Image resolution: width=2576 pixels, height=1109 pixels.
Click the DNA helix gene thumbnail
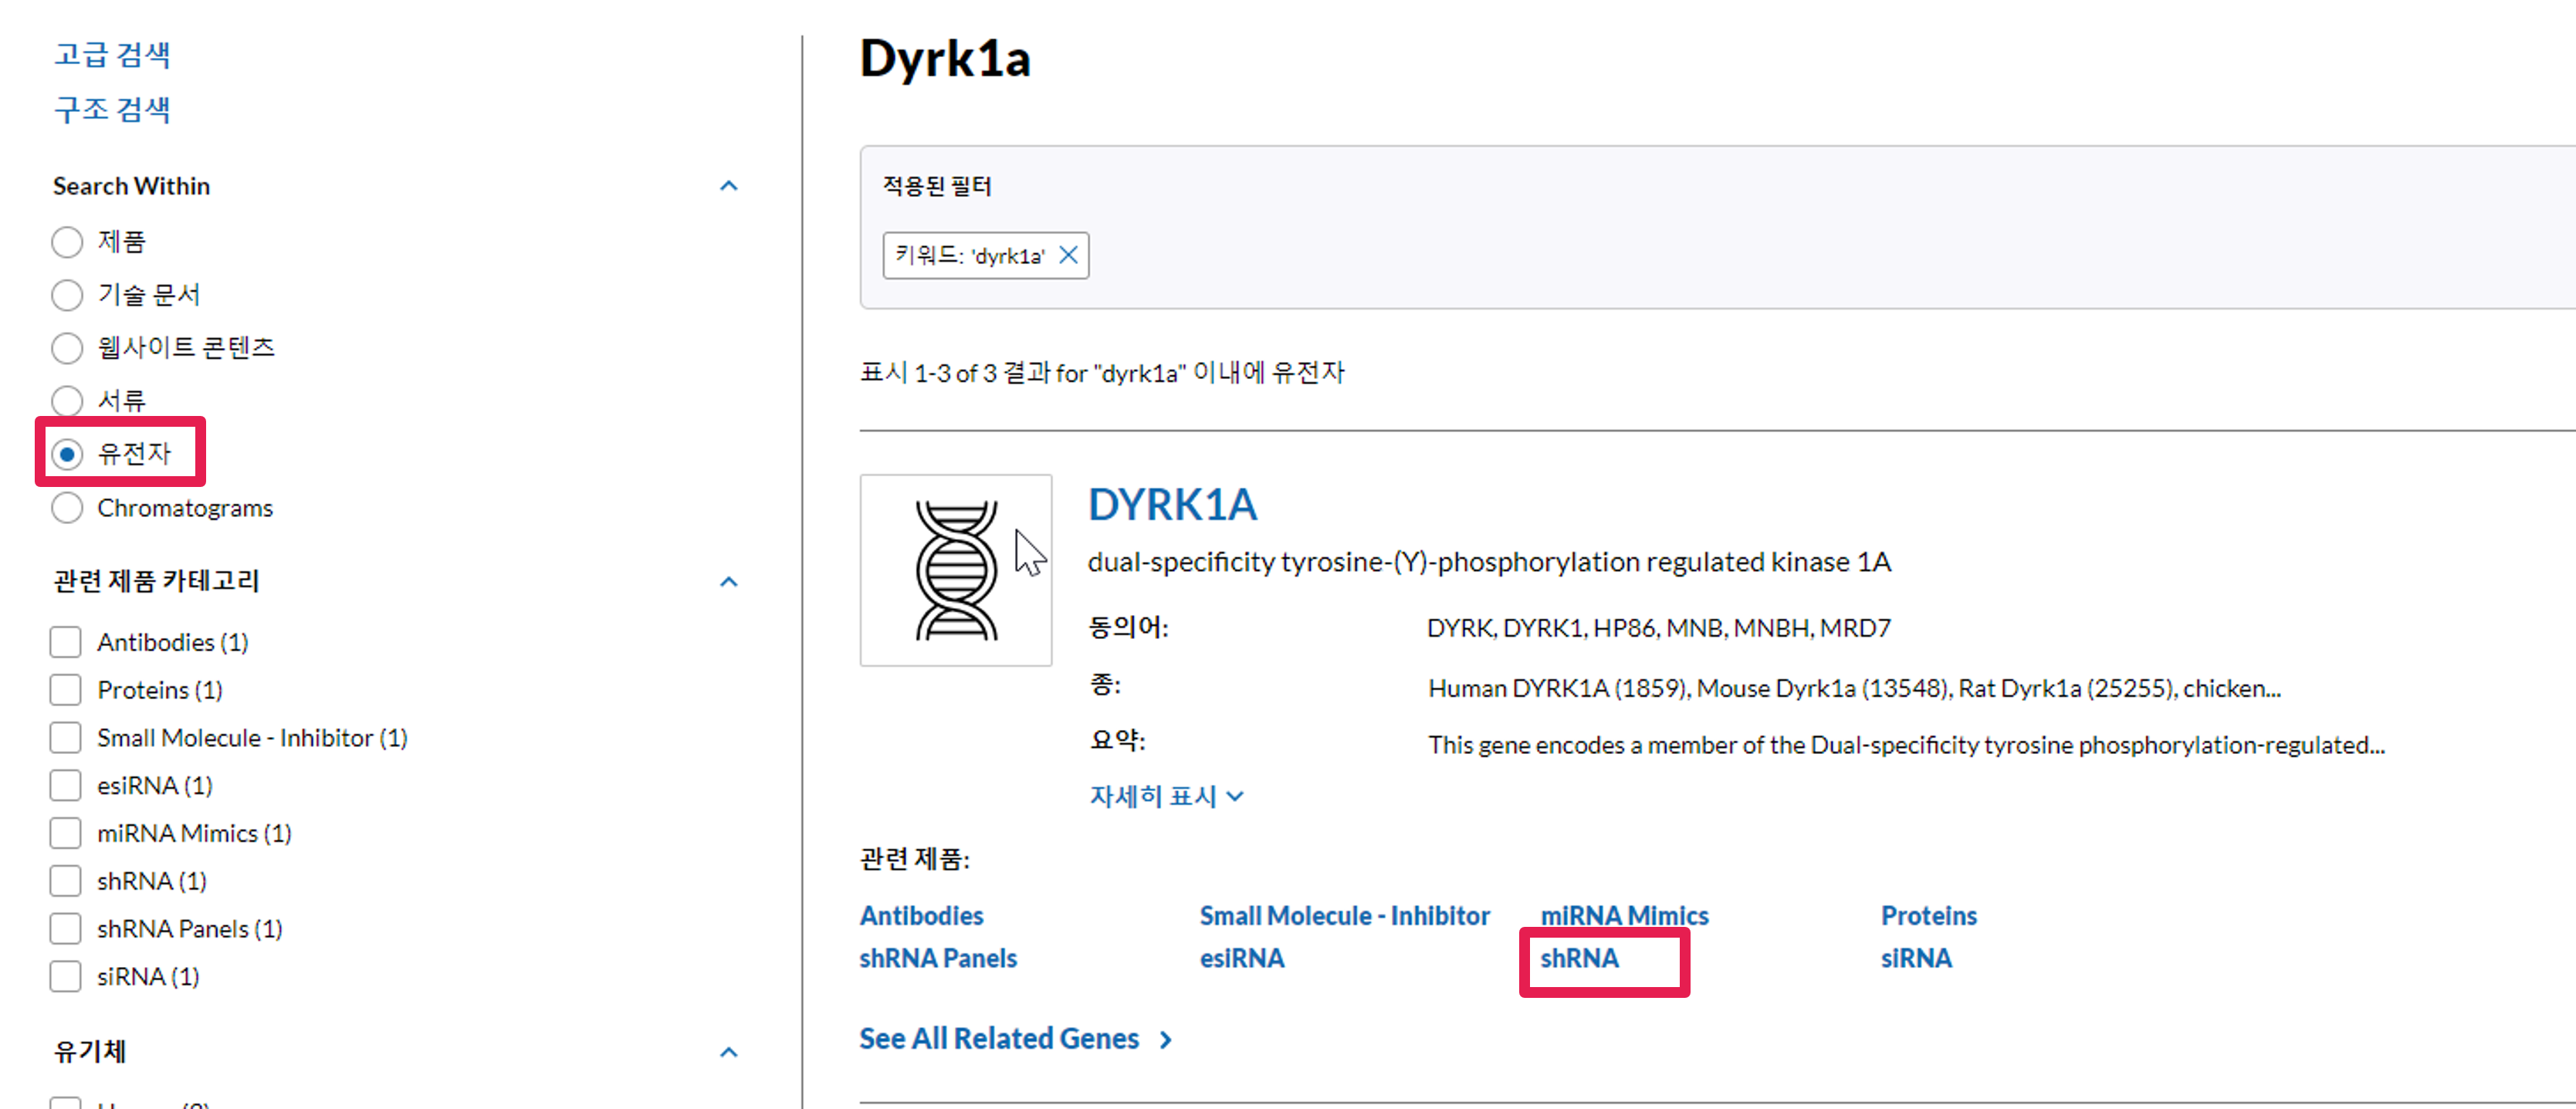click(x=955, y=570)
